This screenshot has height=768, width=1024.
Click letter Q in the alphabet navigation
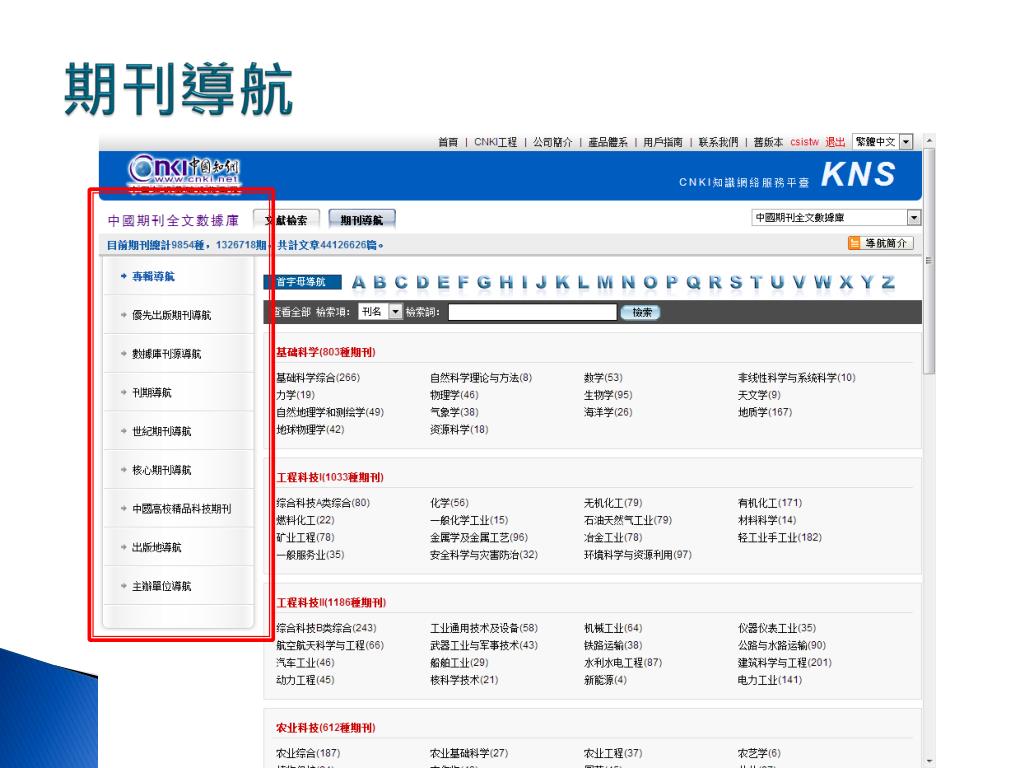coord(693,282)
